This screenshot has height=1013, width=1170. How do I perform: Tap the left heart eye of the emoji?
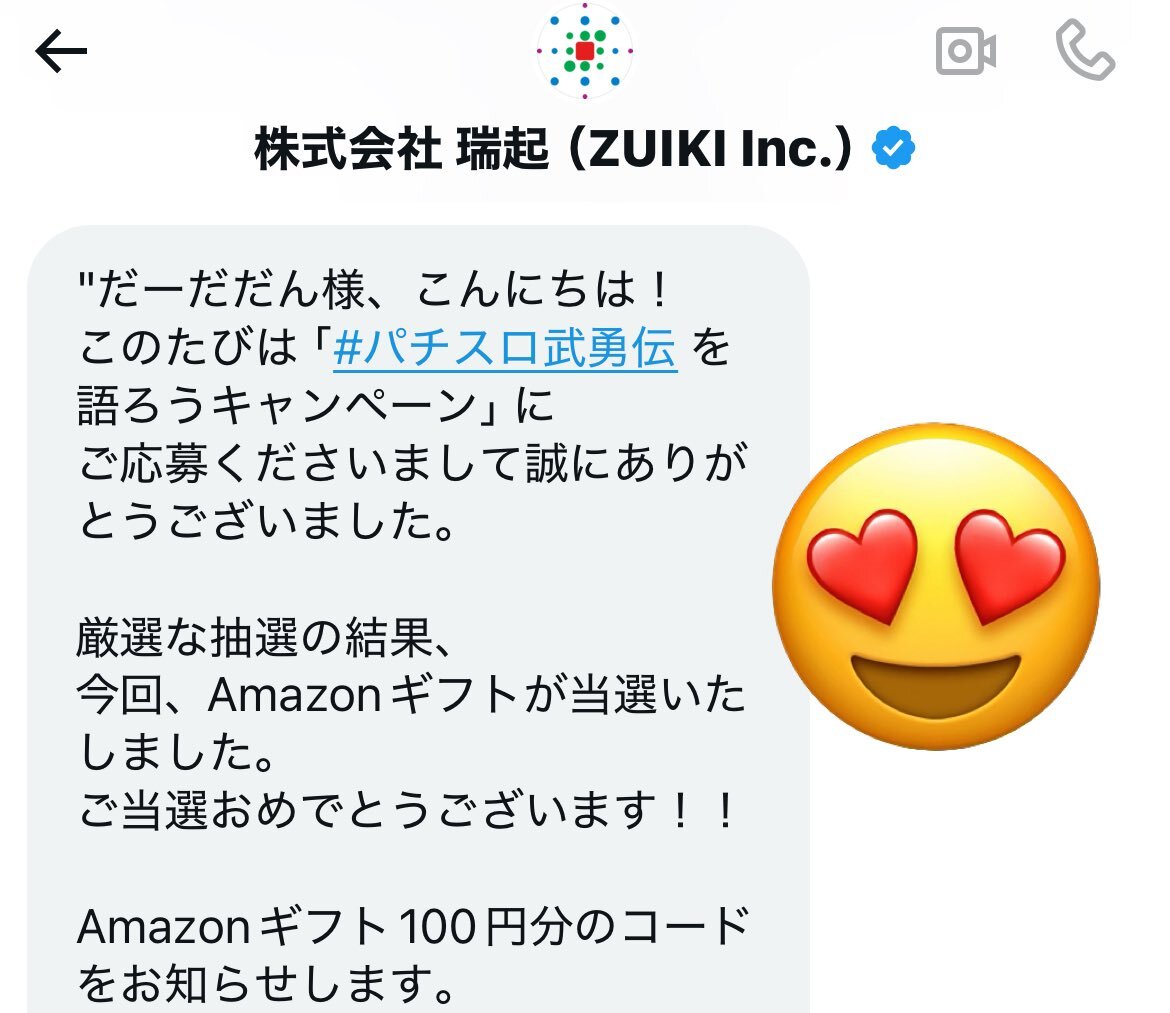click(863, 565)
